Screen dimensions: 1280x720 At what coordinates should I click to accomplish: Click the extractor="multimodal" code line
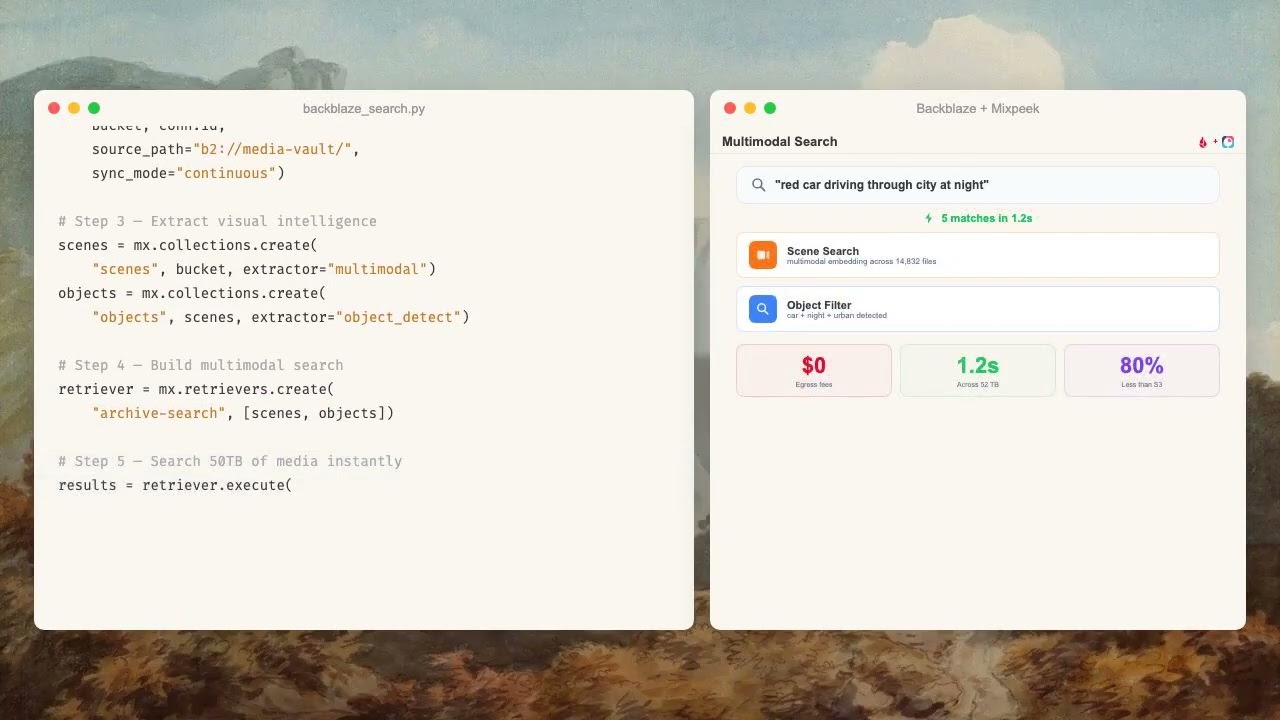[264, 269]
